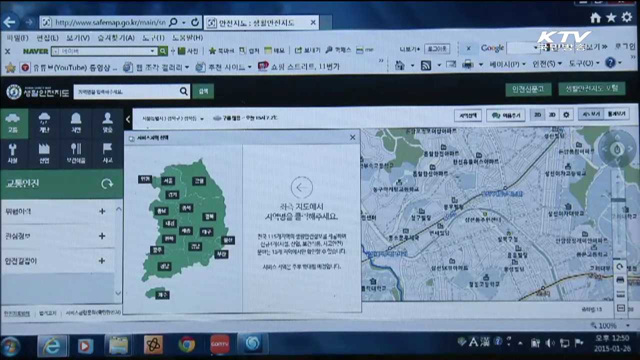
Task: Click the 생활안전지도 site logo
Action: [x=37, y=92]
